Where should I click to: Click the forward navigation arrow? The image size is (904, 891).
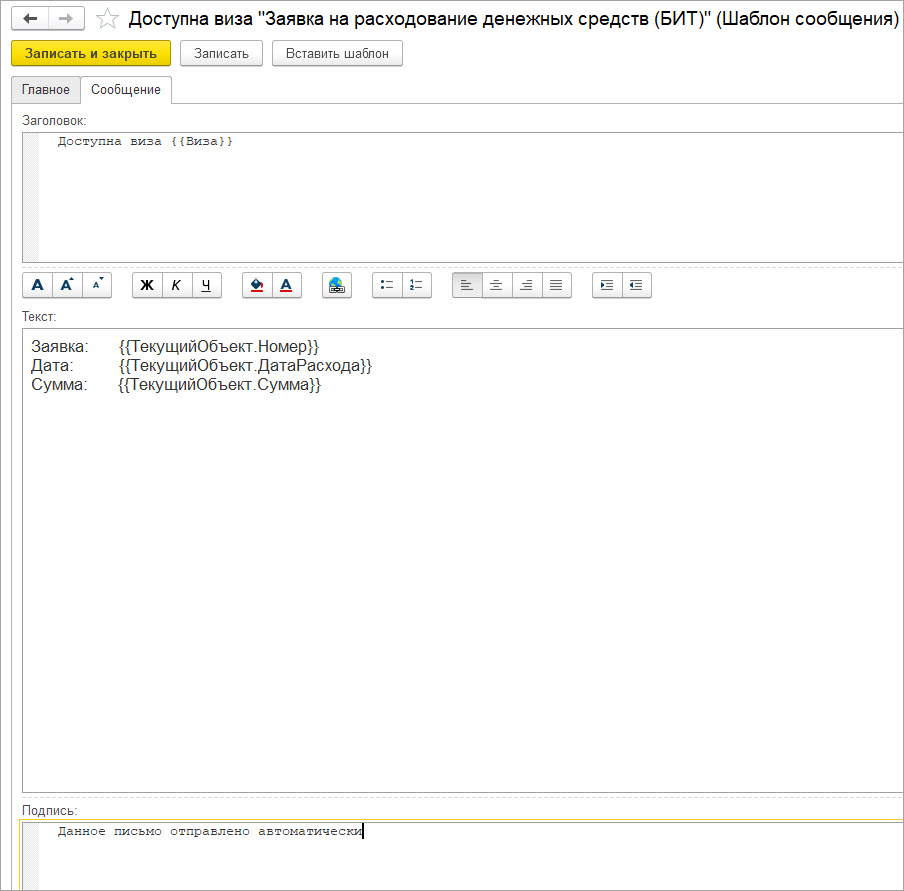66,19
